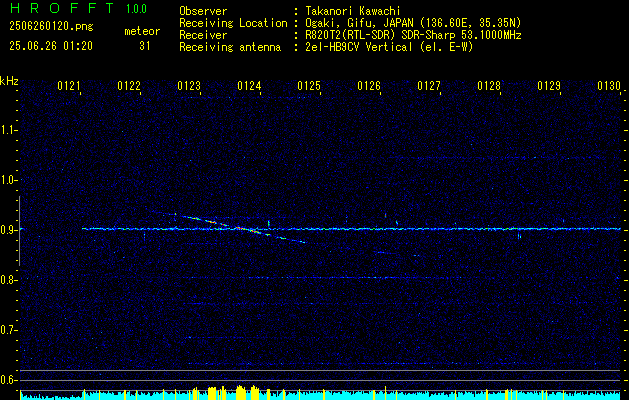This screenshot has width=629, height=400.
Task: Click the yellow peaks in the bottom intensity bar
Action: 227,392
